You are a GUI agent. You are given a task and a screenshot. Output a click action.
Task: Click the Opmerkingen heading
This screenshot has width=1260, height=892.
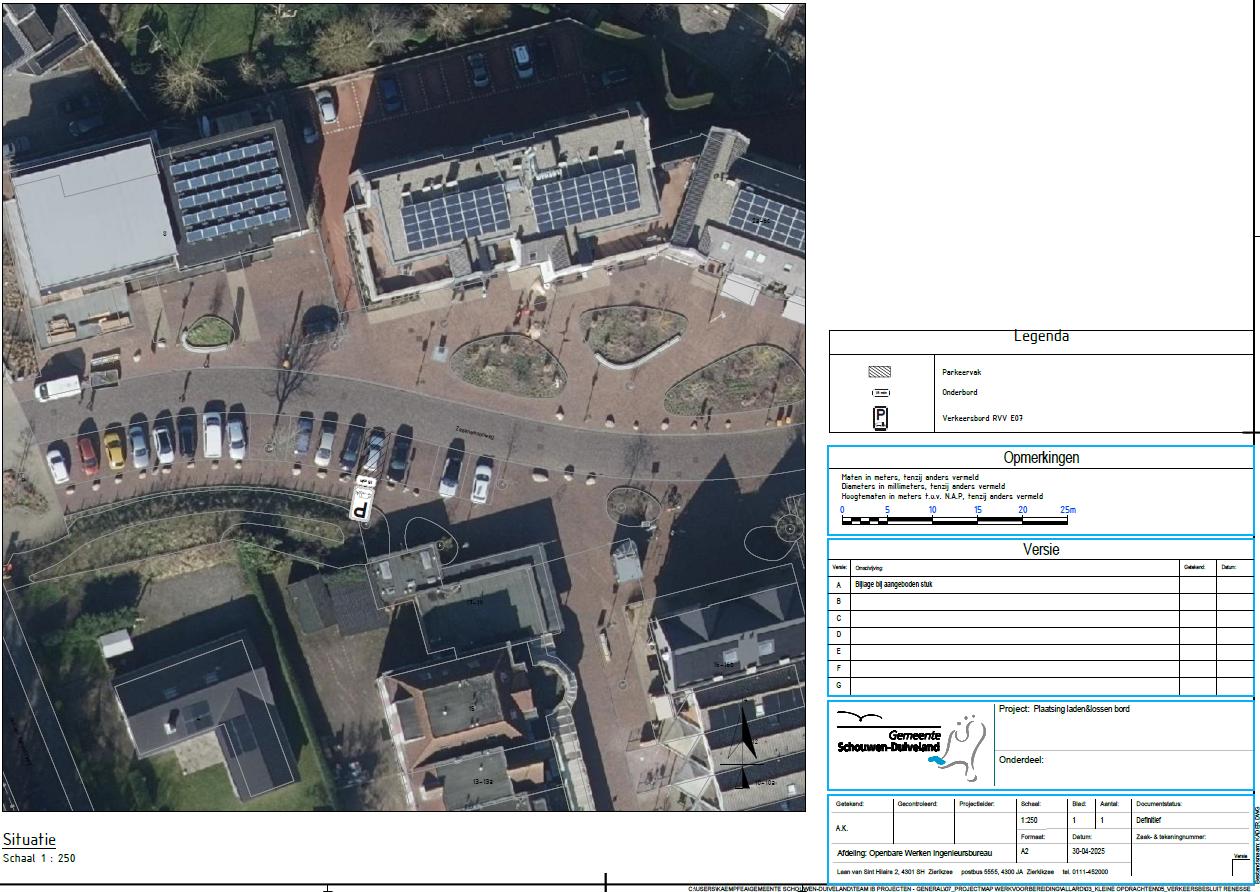[x=1041, y=458]
